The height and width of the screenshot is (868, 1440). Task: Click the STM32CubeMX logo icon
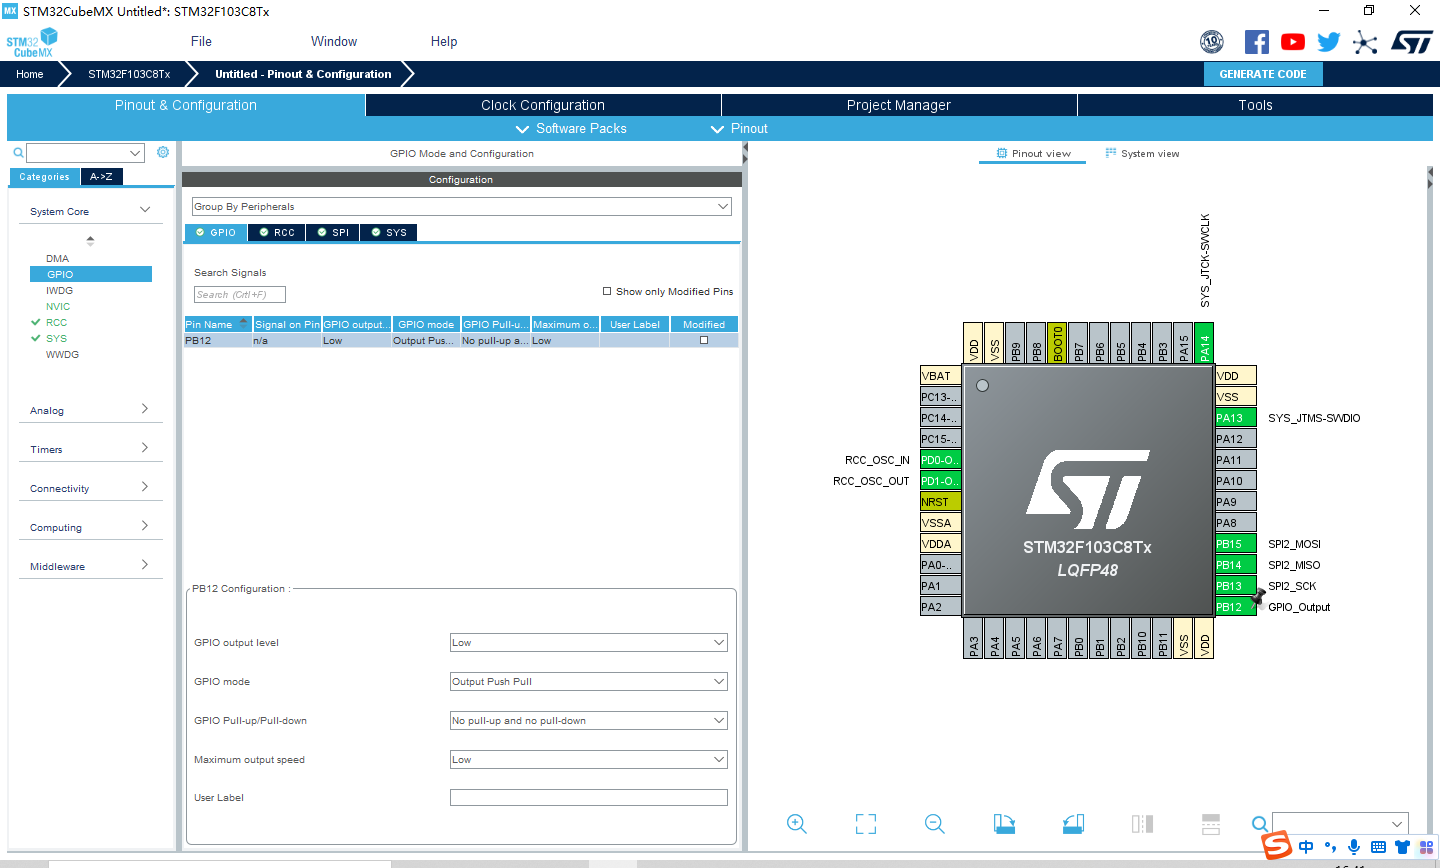(30, 42)
